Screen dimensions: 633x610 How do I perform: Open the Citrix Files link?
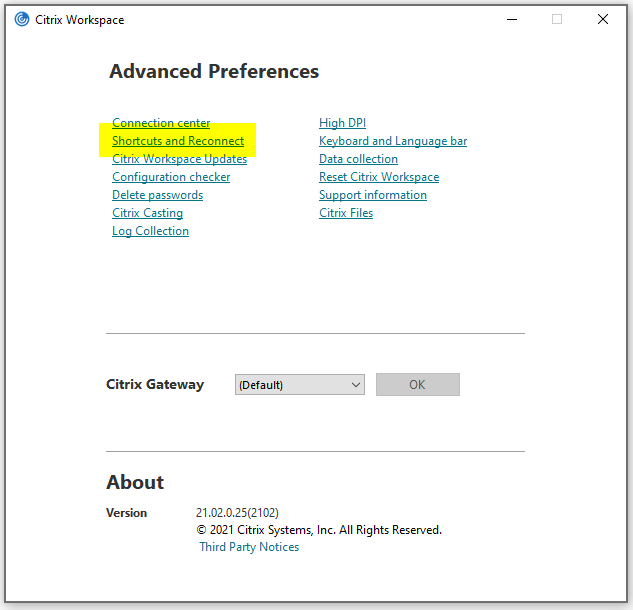tap(346, 213)
